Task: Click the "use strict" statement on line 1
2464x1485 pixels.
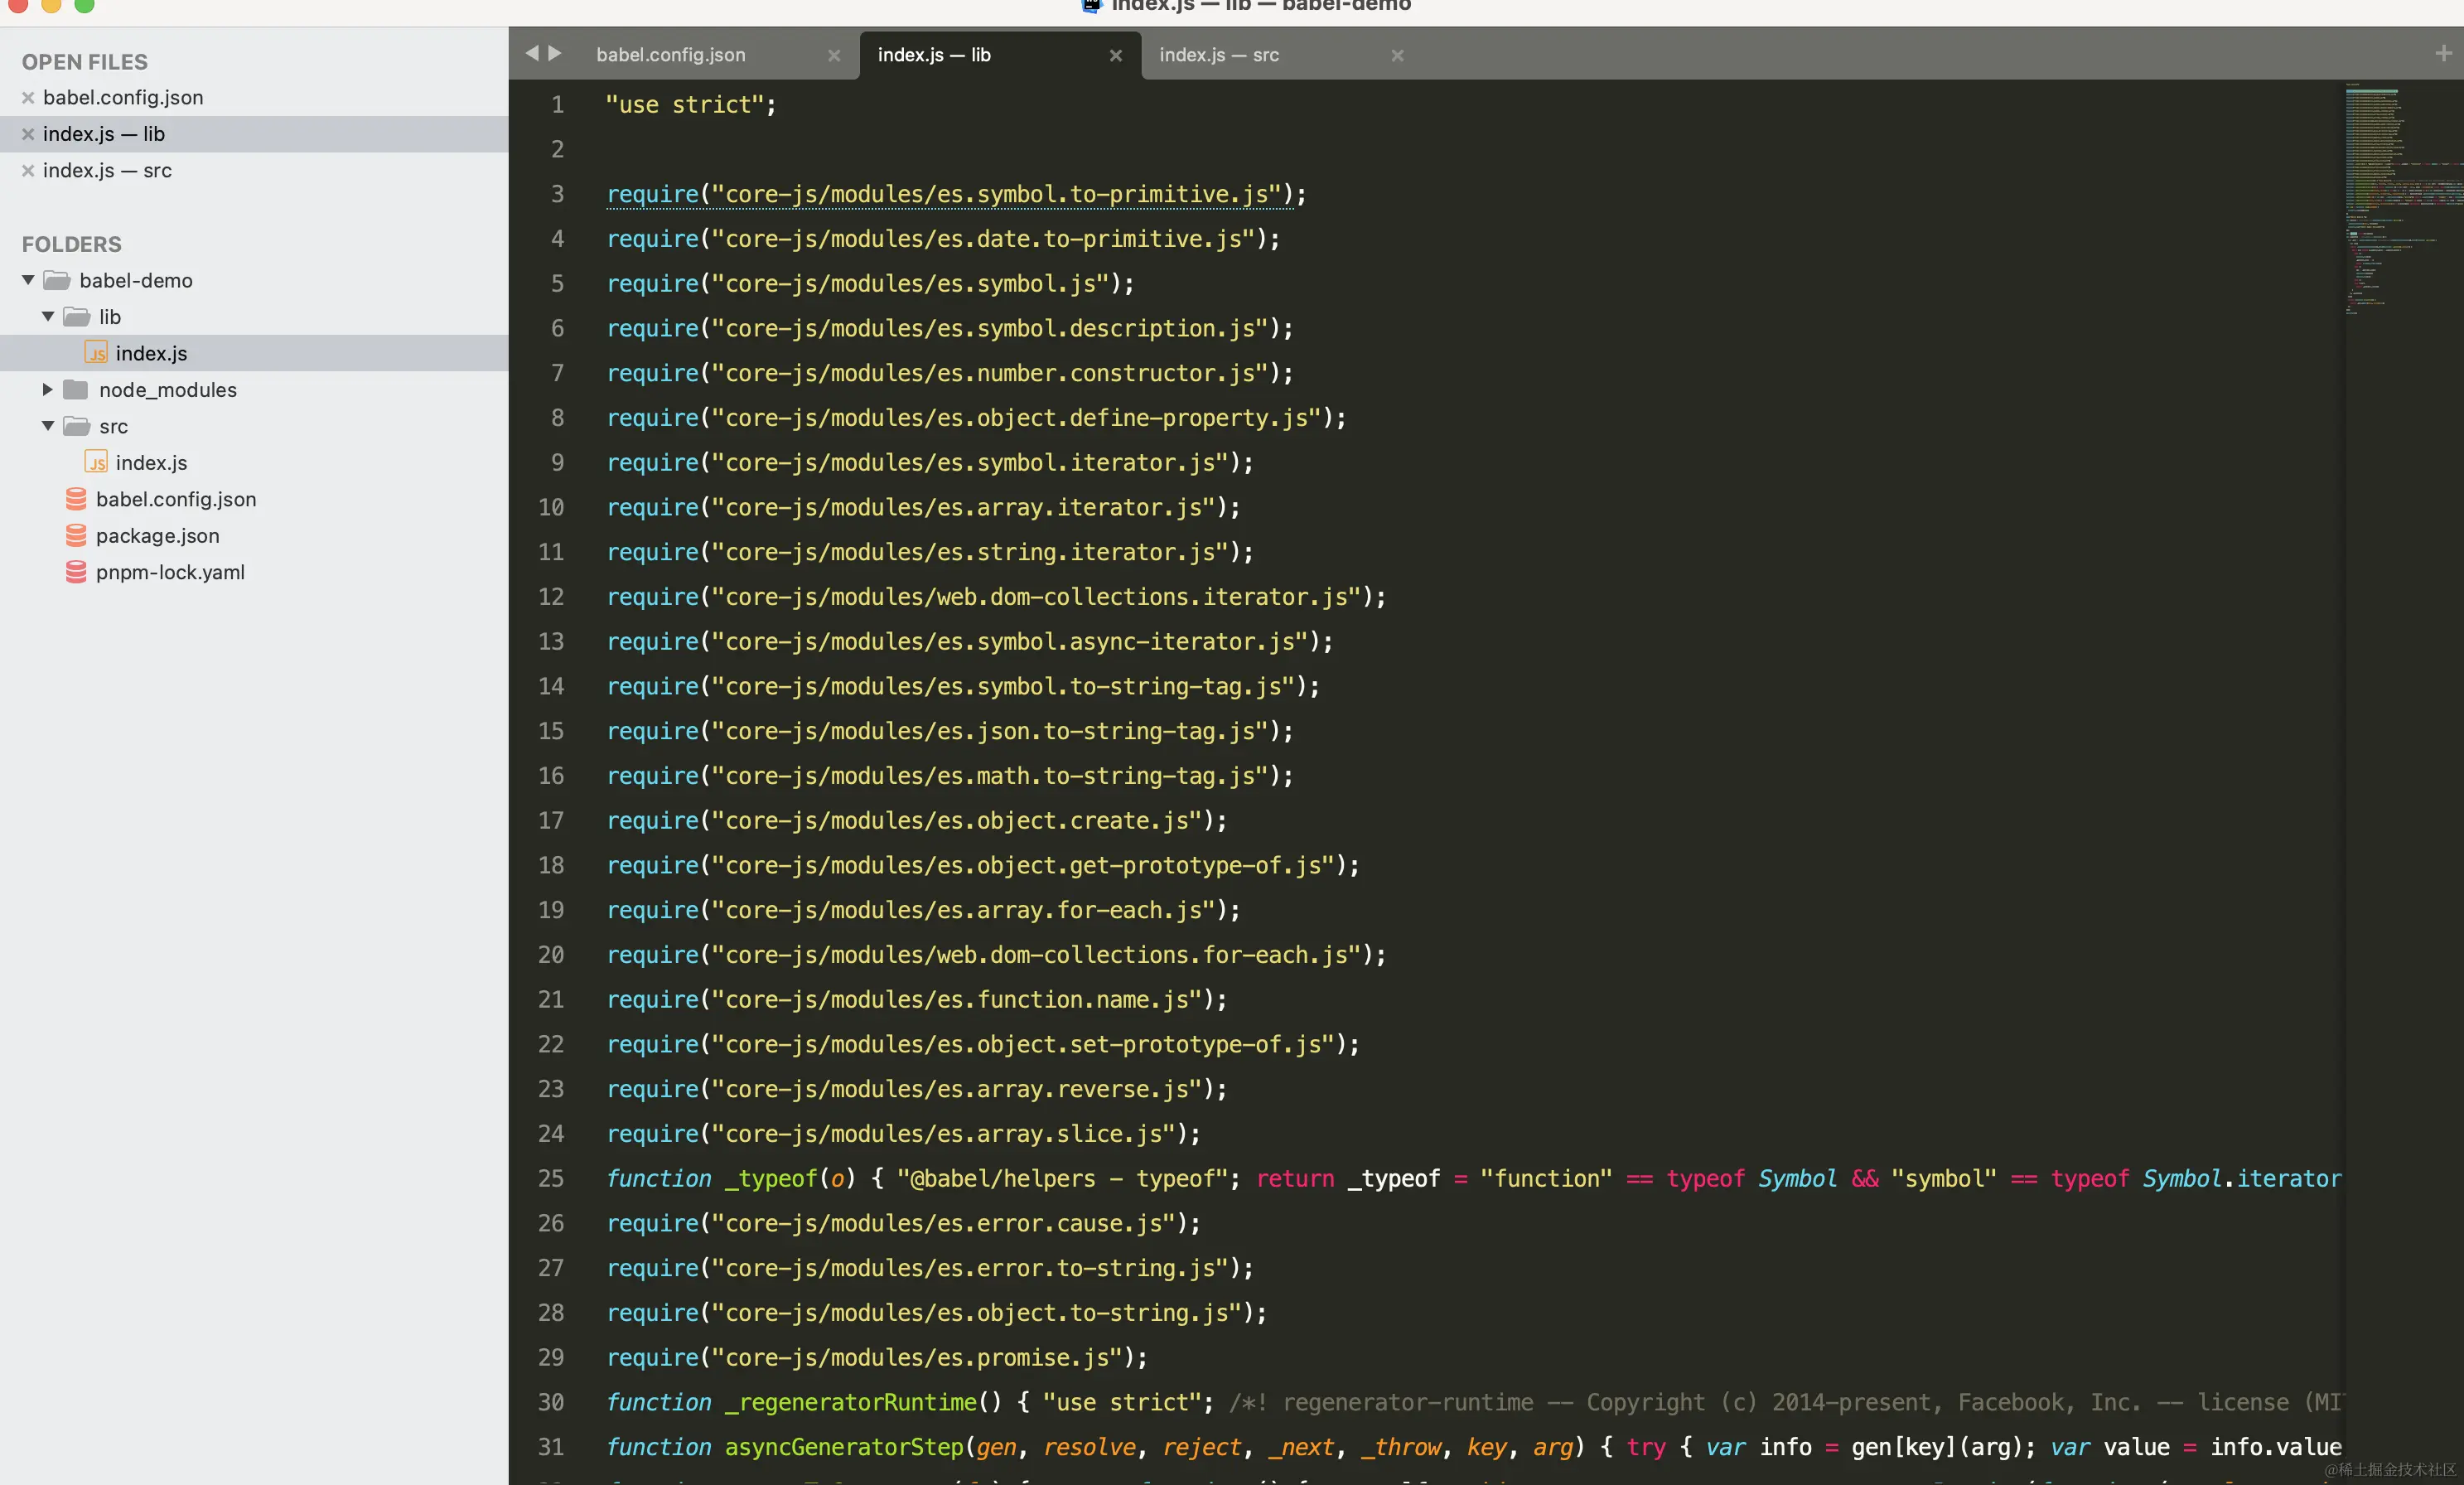Action: click(690, 104)
